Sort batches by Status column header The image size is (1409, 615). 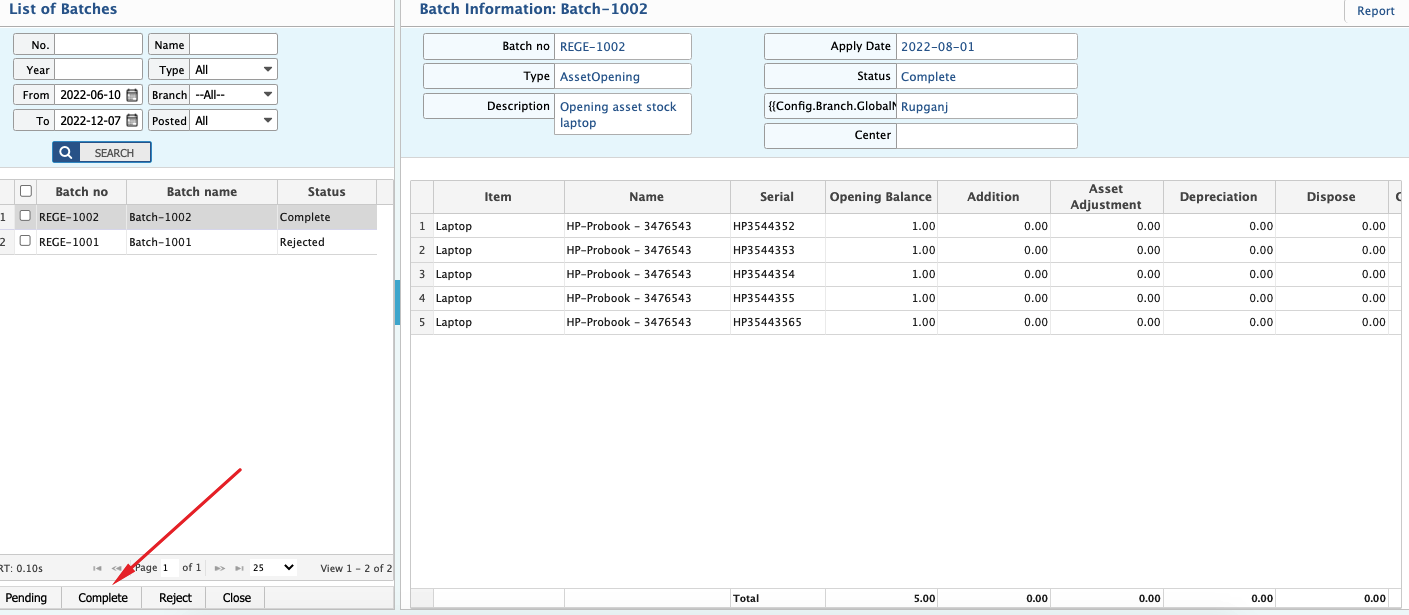(326, 192)
